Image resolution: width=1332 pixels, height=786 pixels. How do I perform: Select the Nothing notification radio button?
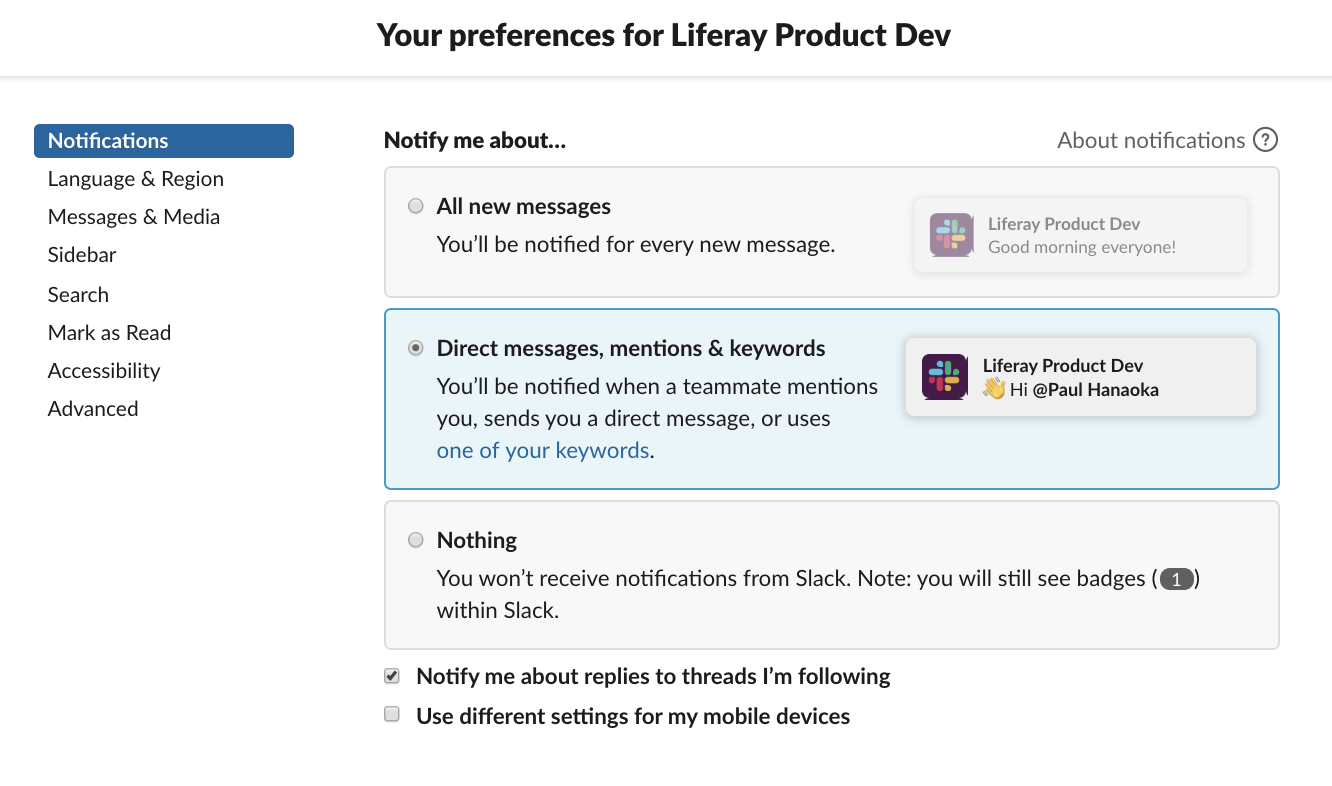point(415,540)
